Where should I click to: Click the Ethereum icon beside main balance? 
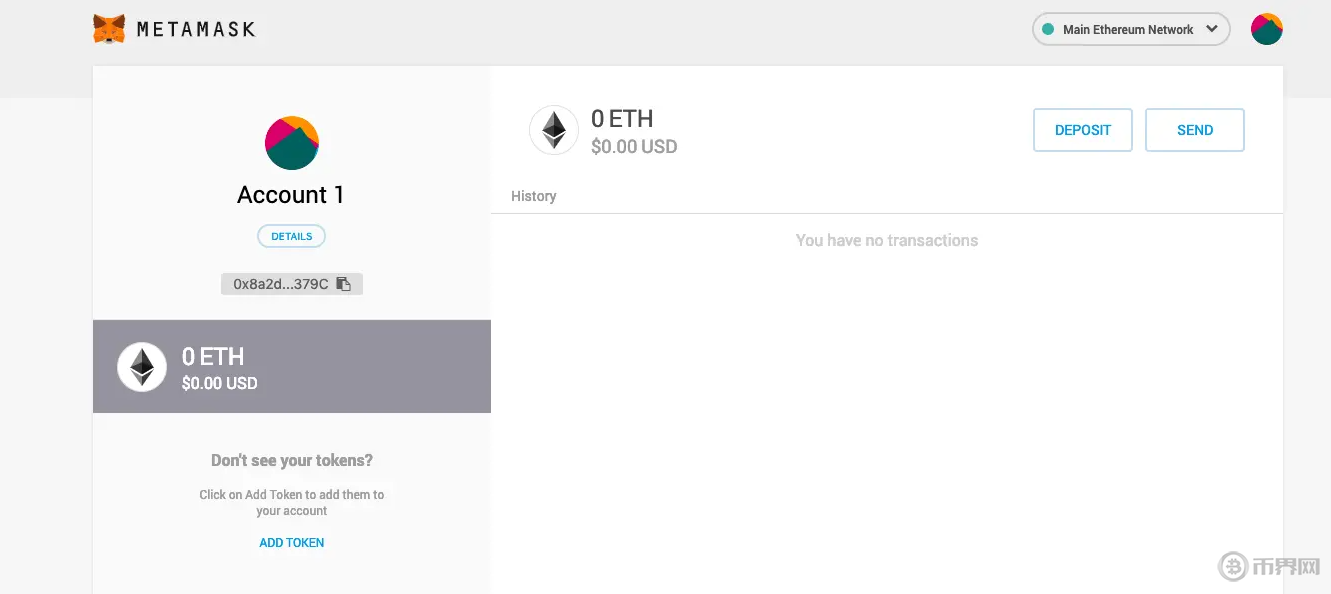554,130
